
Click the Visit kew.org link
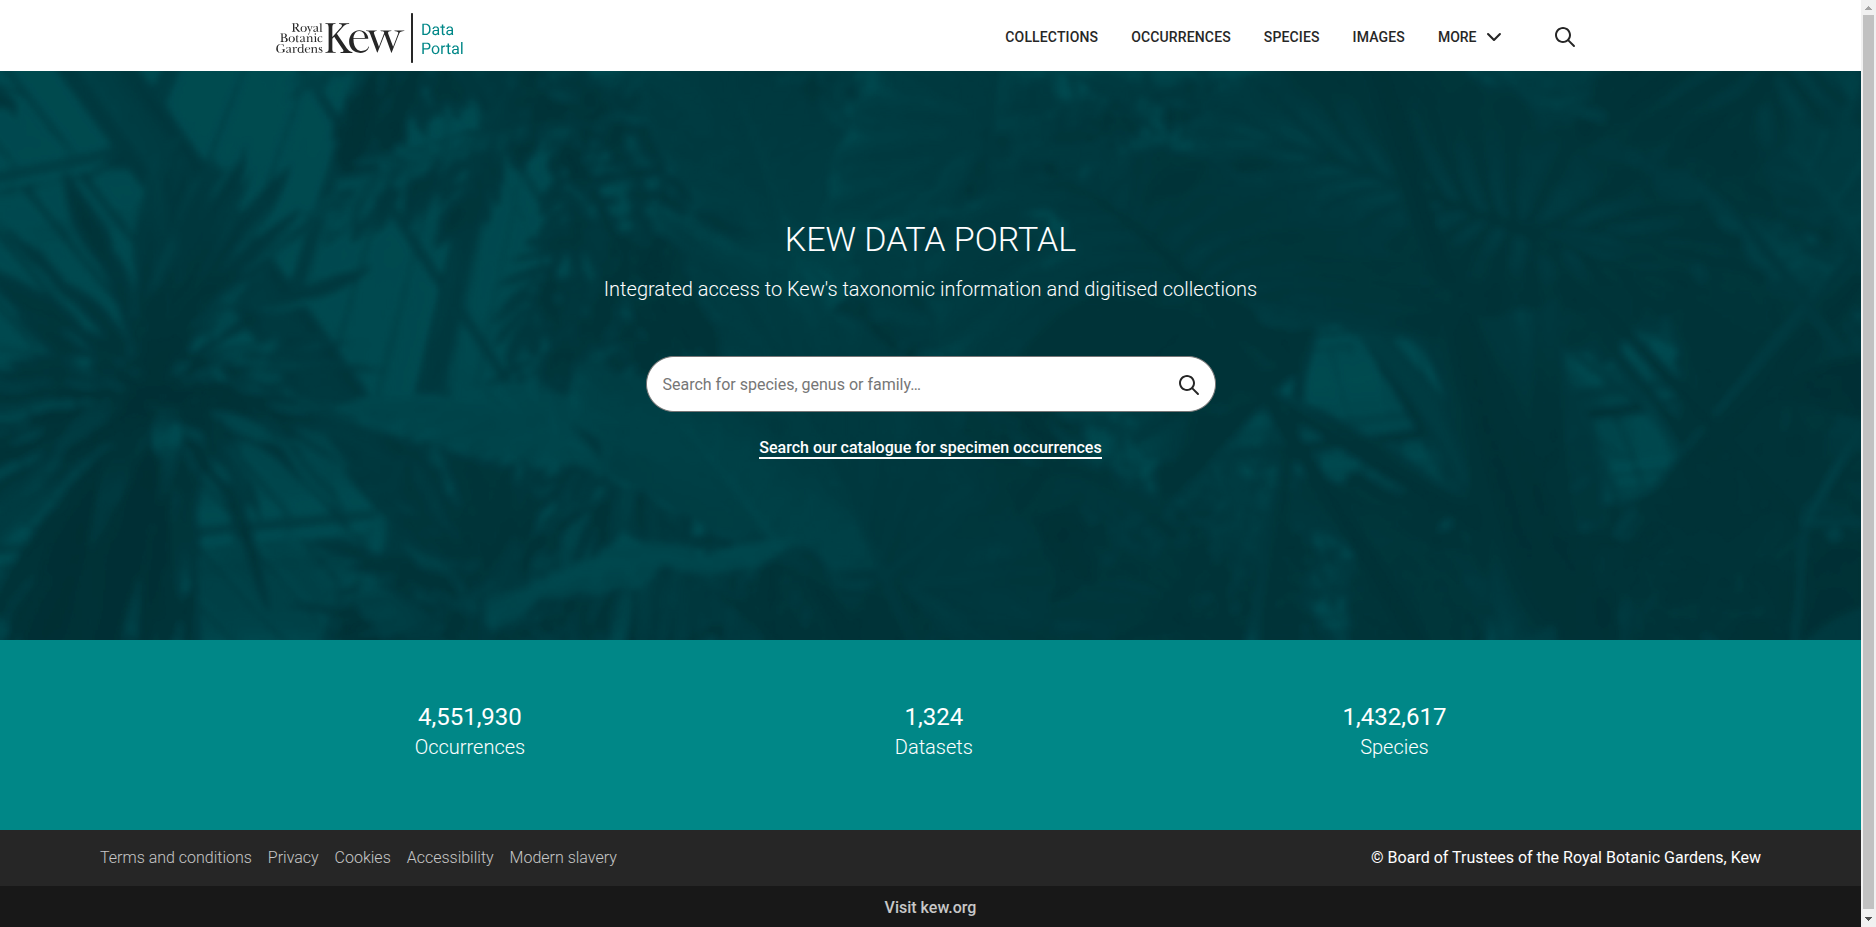pos(930,908)
